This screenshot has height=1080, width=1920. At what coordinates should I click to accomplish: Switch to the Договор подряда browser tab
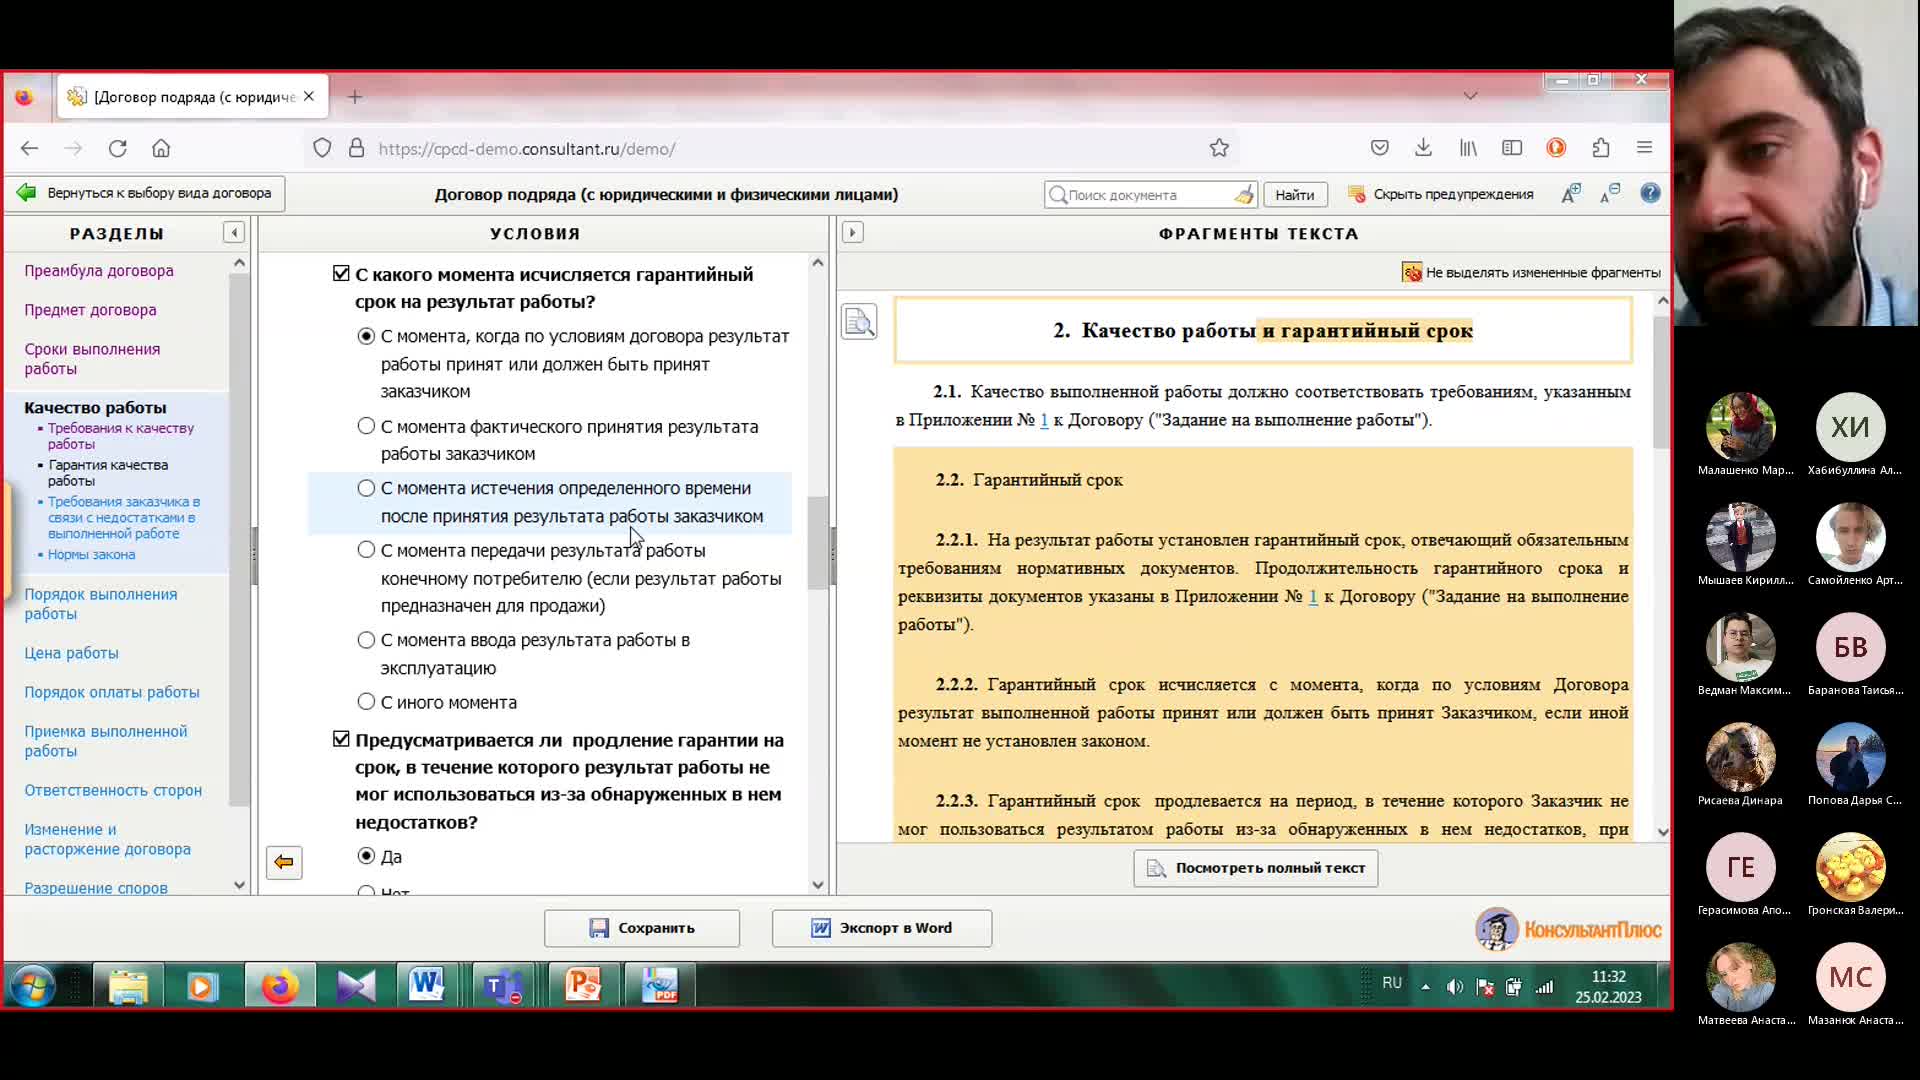192,97
